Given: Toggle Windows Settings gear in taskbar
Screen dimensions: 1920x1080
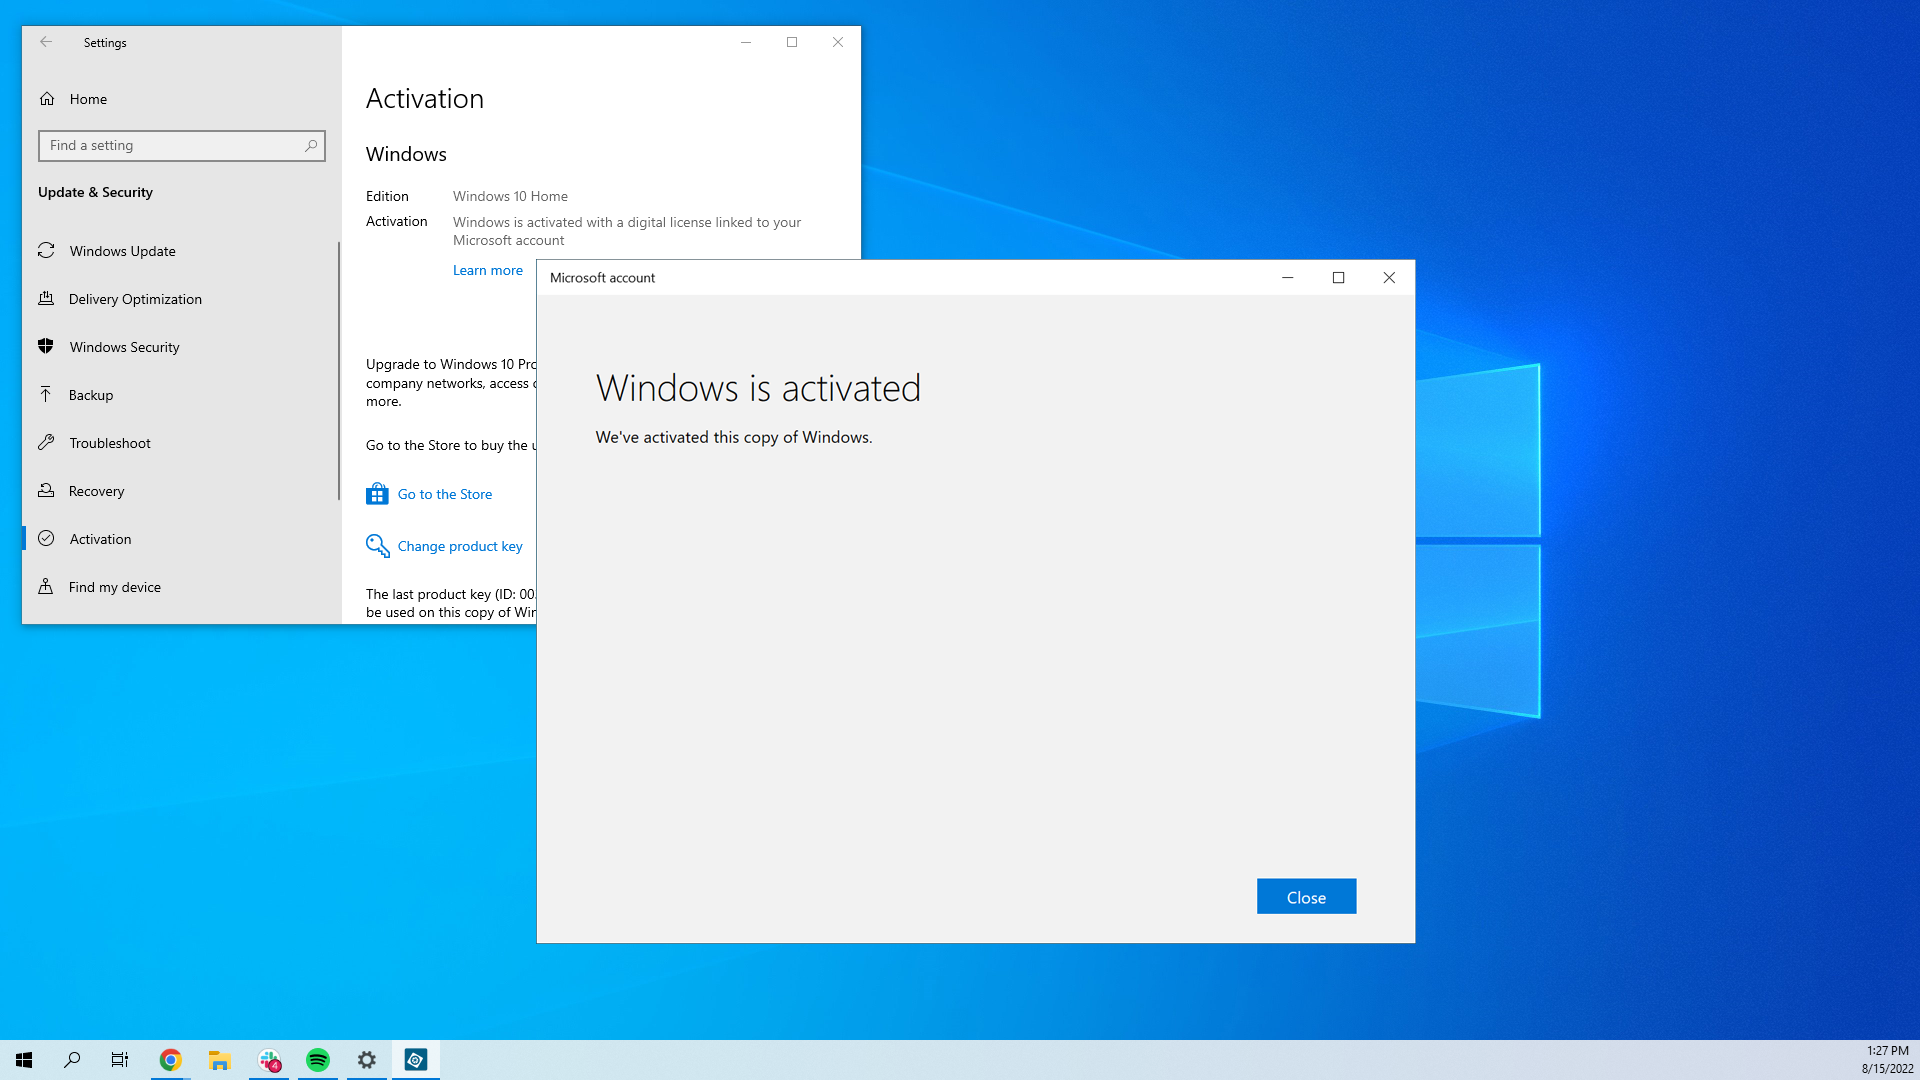Looking at the screenshot, I should tap(367, 1059).
